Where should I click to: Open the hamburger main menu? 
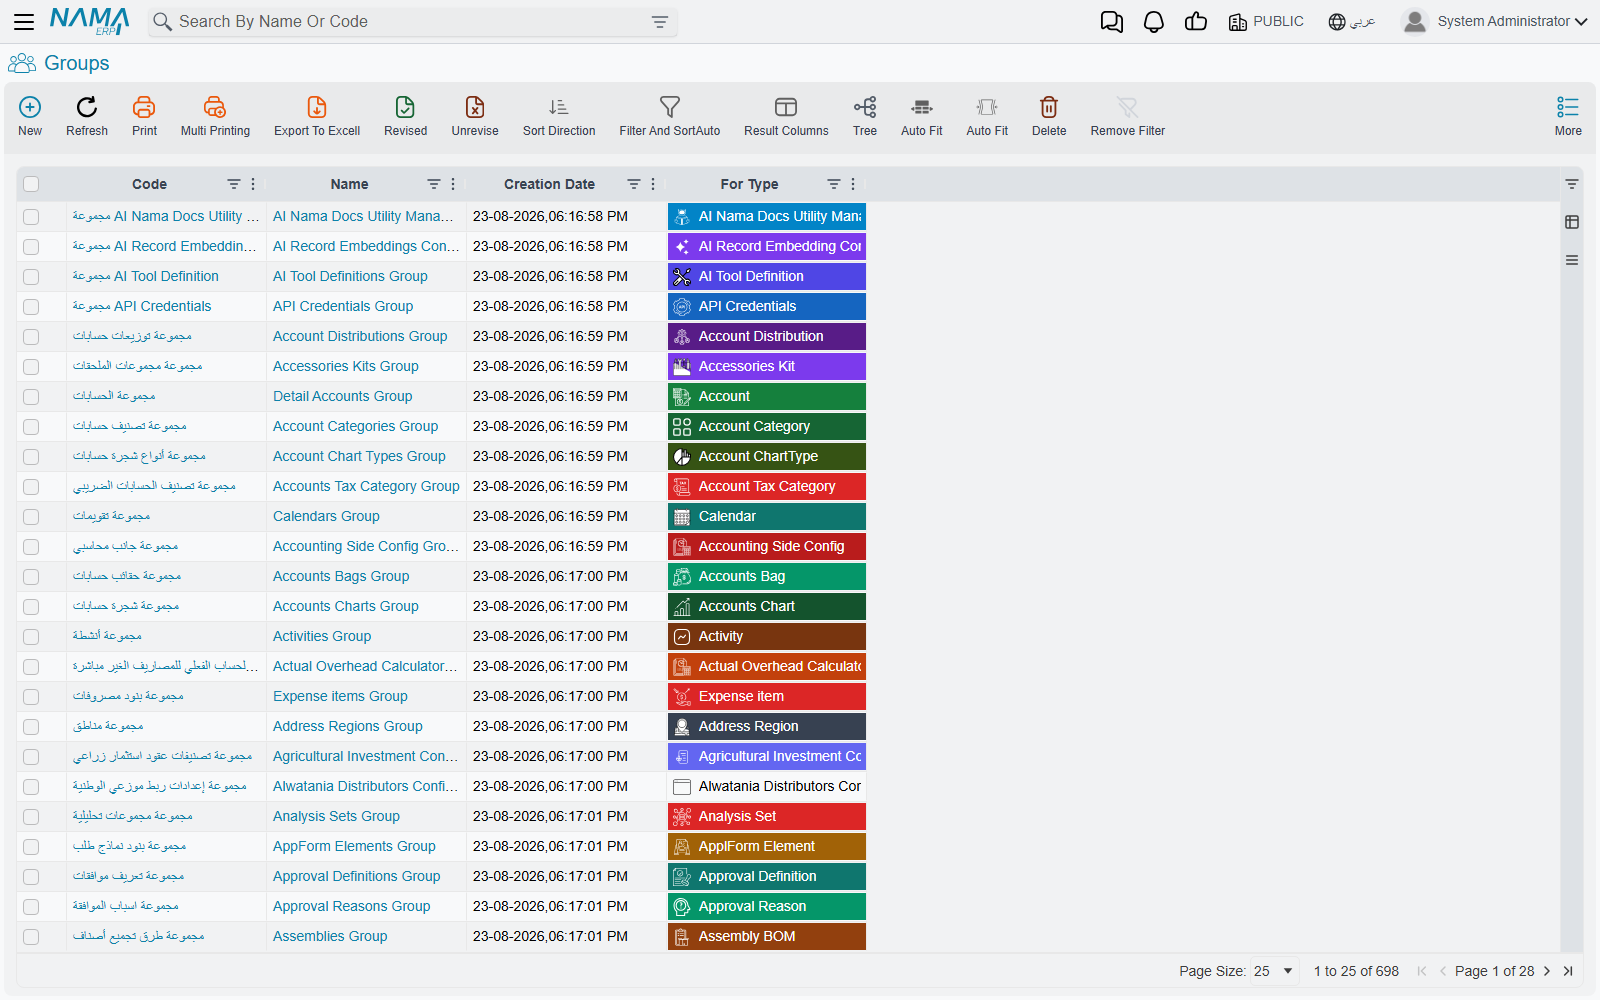24,21
